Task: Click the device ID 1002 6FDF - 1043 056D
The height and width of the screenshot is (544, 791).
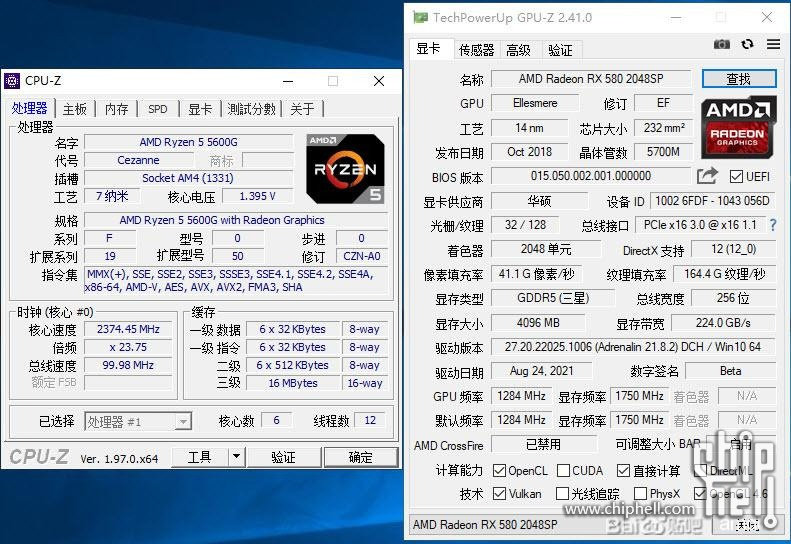Action: coord(712,201)
